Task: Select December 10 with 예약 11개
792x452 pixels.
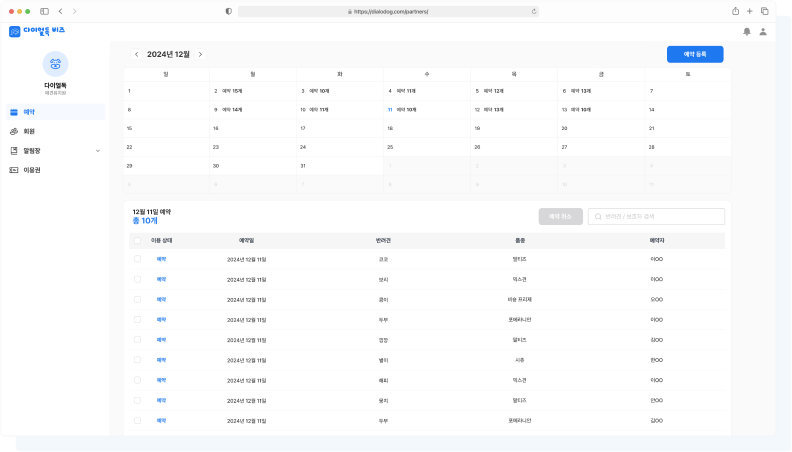Action: 340,110
